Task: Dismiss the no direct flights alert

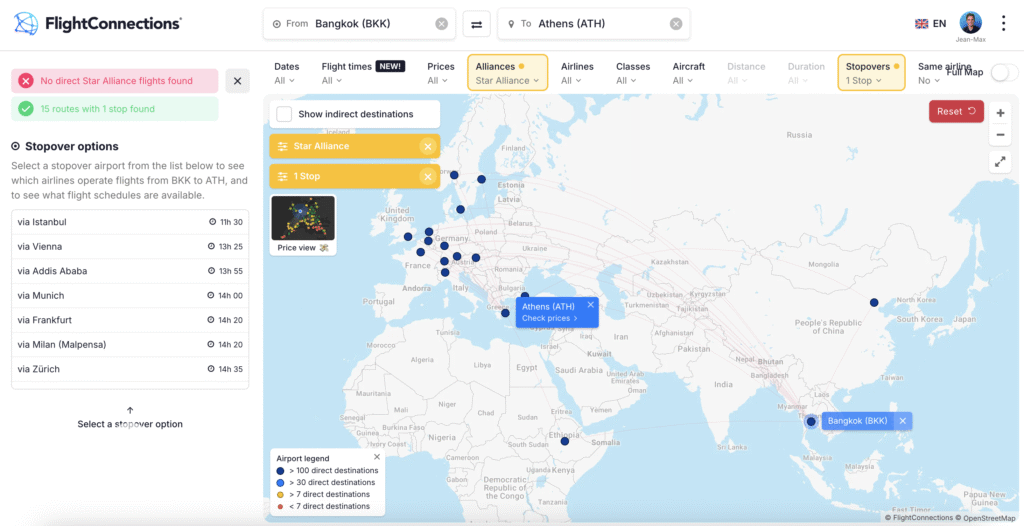Action: [x=237, y=81]
